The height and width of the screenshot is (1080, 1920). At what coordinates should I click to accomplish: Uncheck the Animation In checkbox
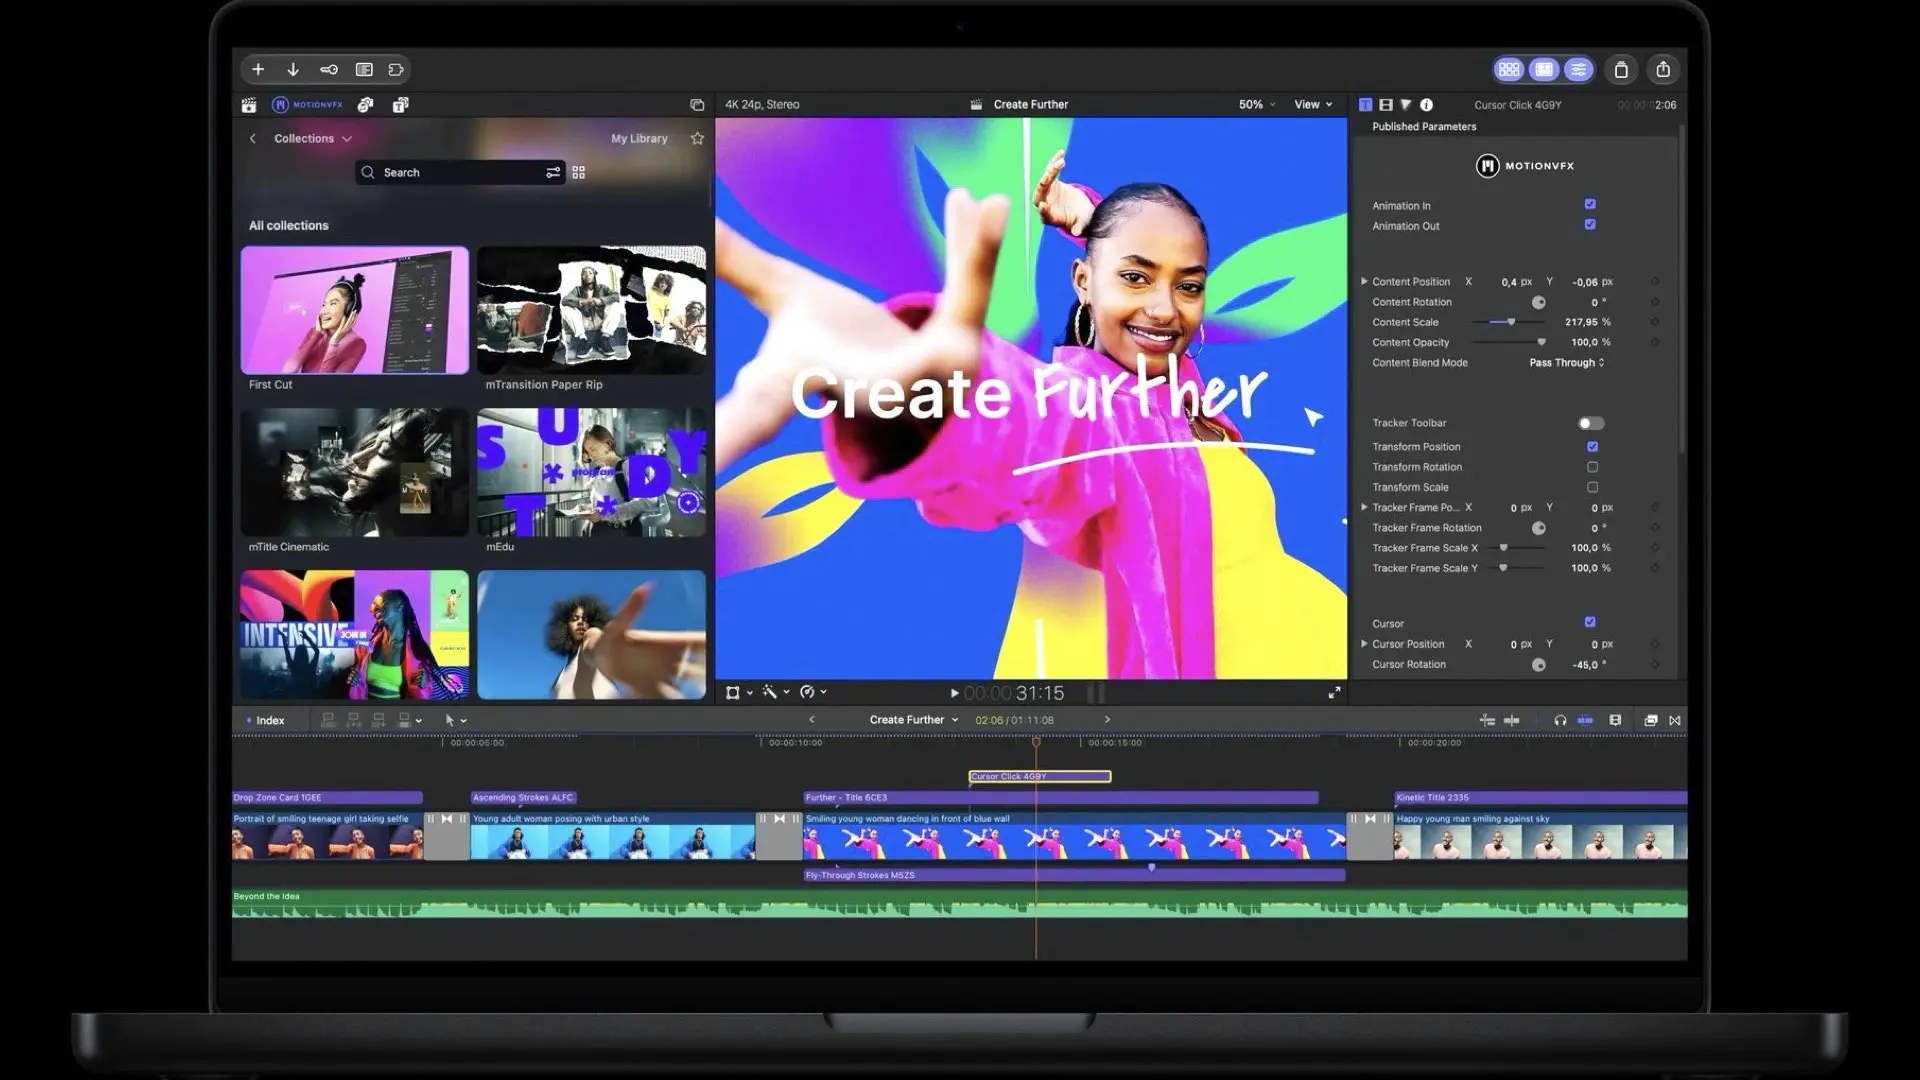[x=1590, y=204]
